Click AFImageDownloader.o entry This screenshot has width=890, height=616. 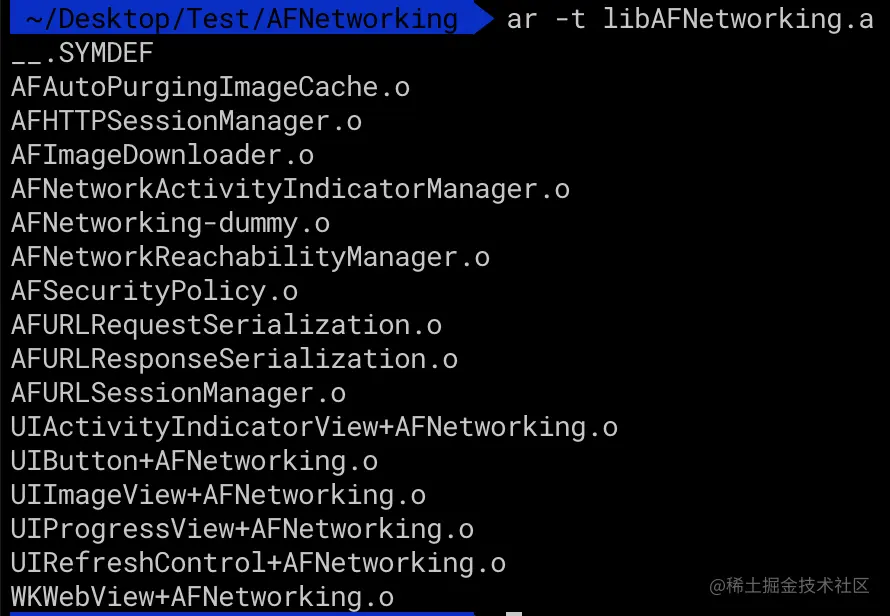[x=162, y=156]
